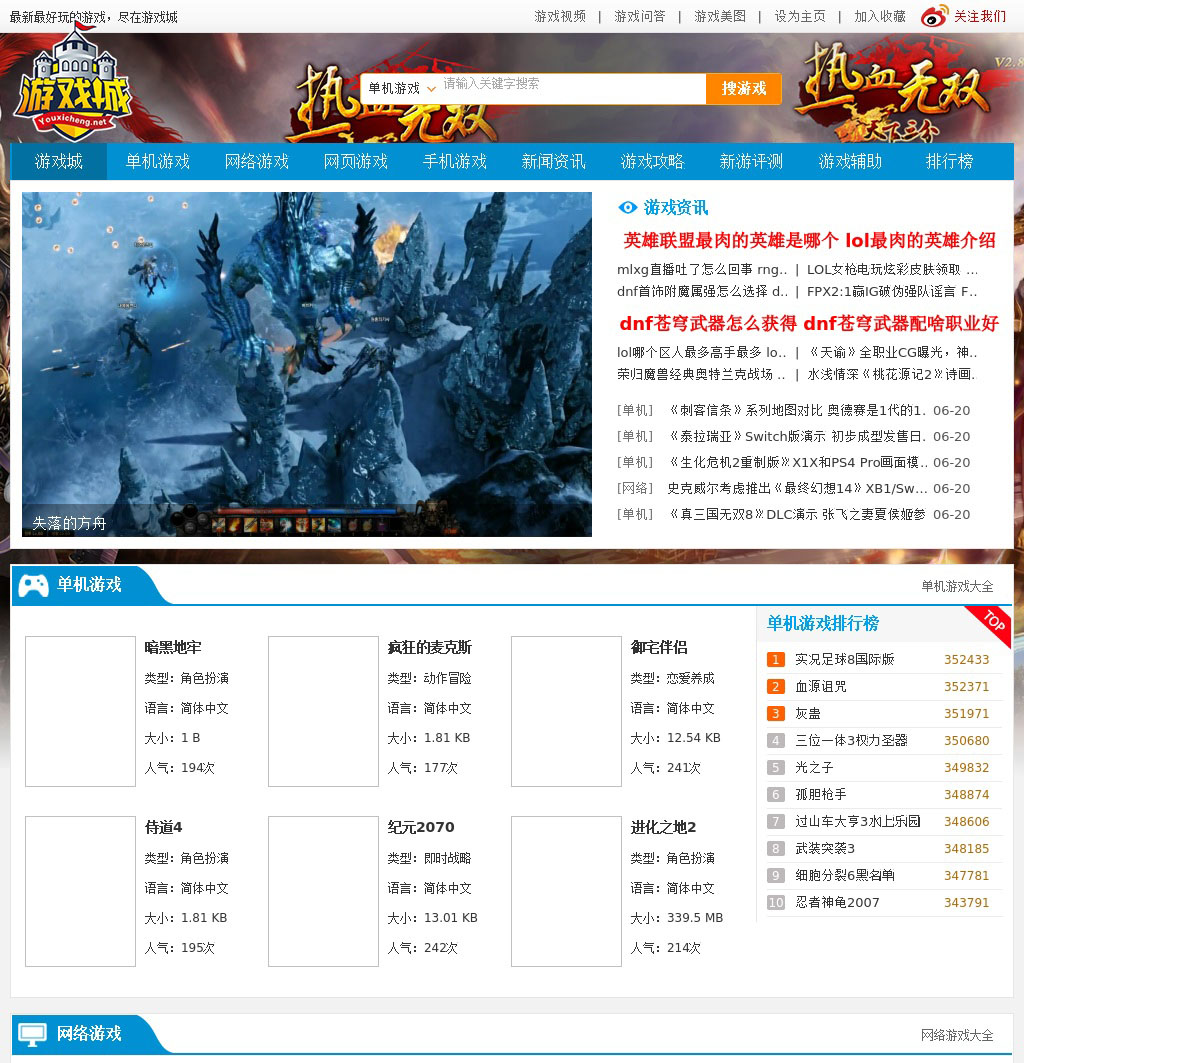Click the 暗黑地牢 cover thumbnail

tap(80, 711)
